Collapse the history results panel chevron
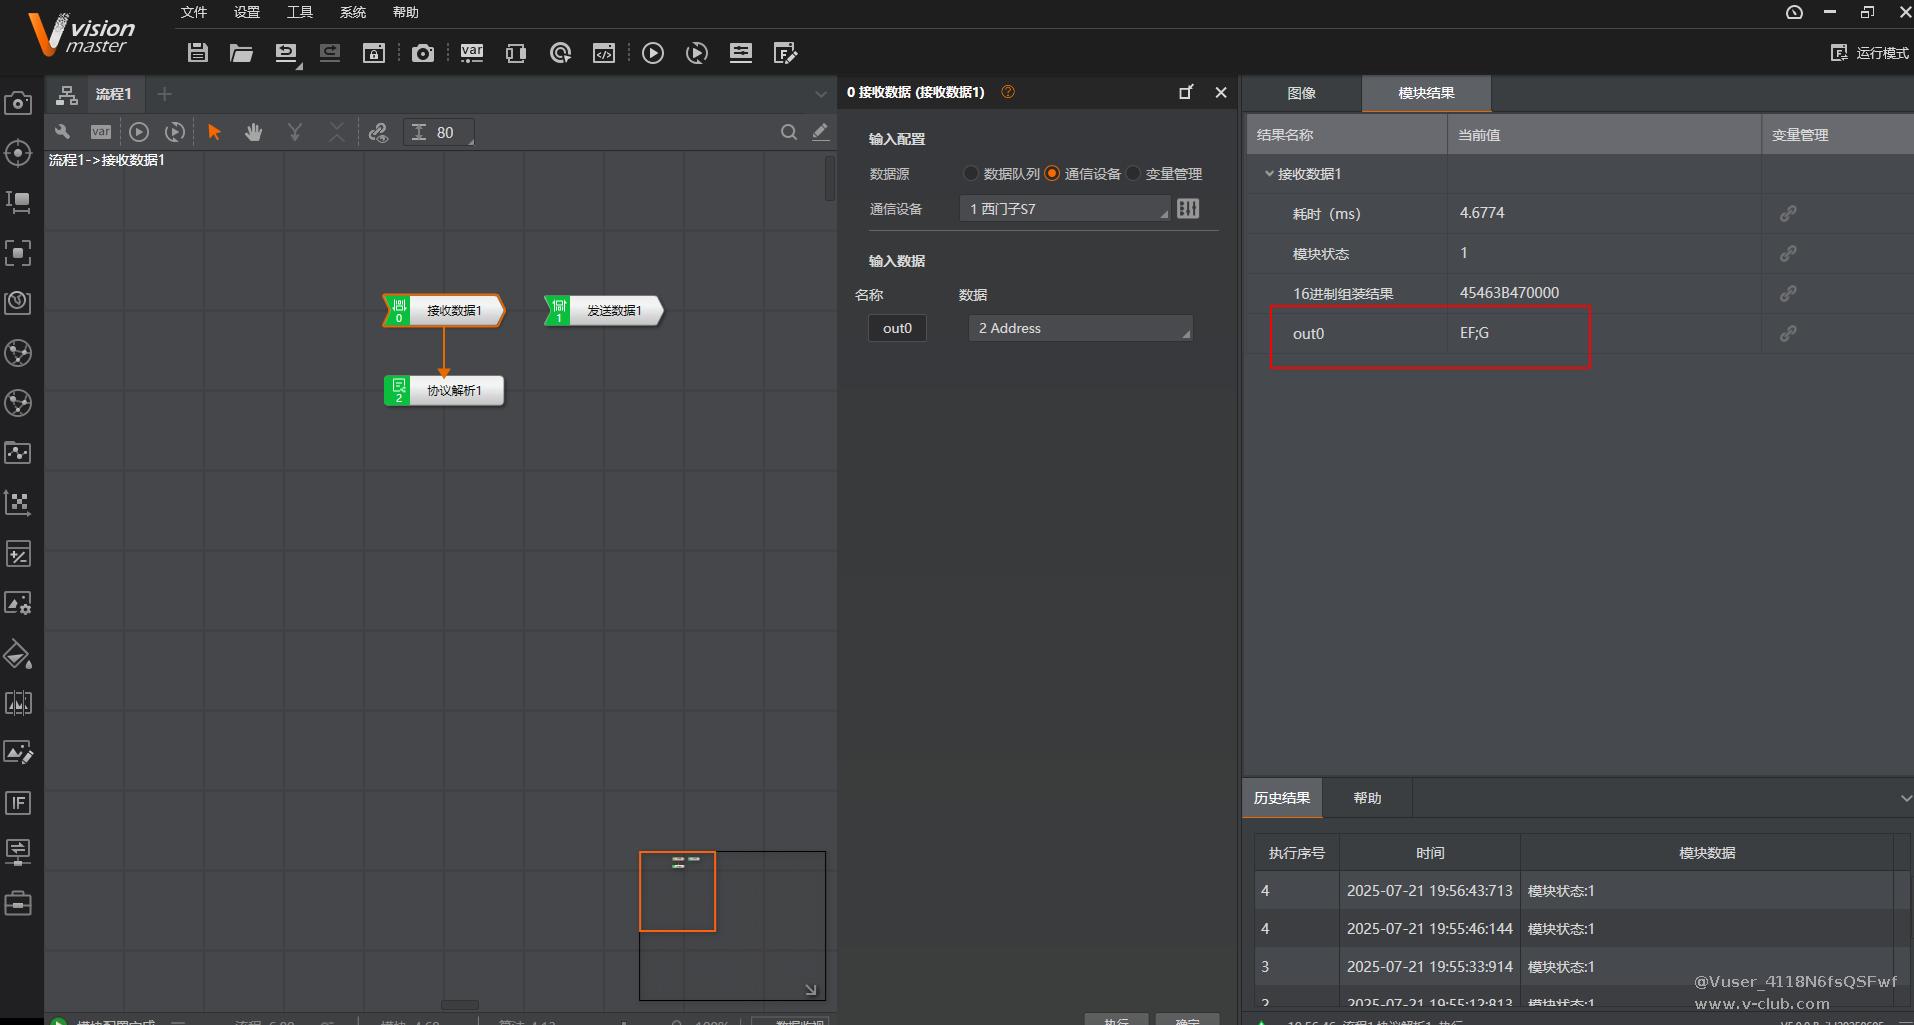Screen dimensions: 1914x1025 pyautogui.click(x=1905, y=798)
